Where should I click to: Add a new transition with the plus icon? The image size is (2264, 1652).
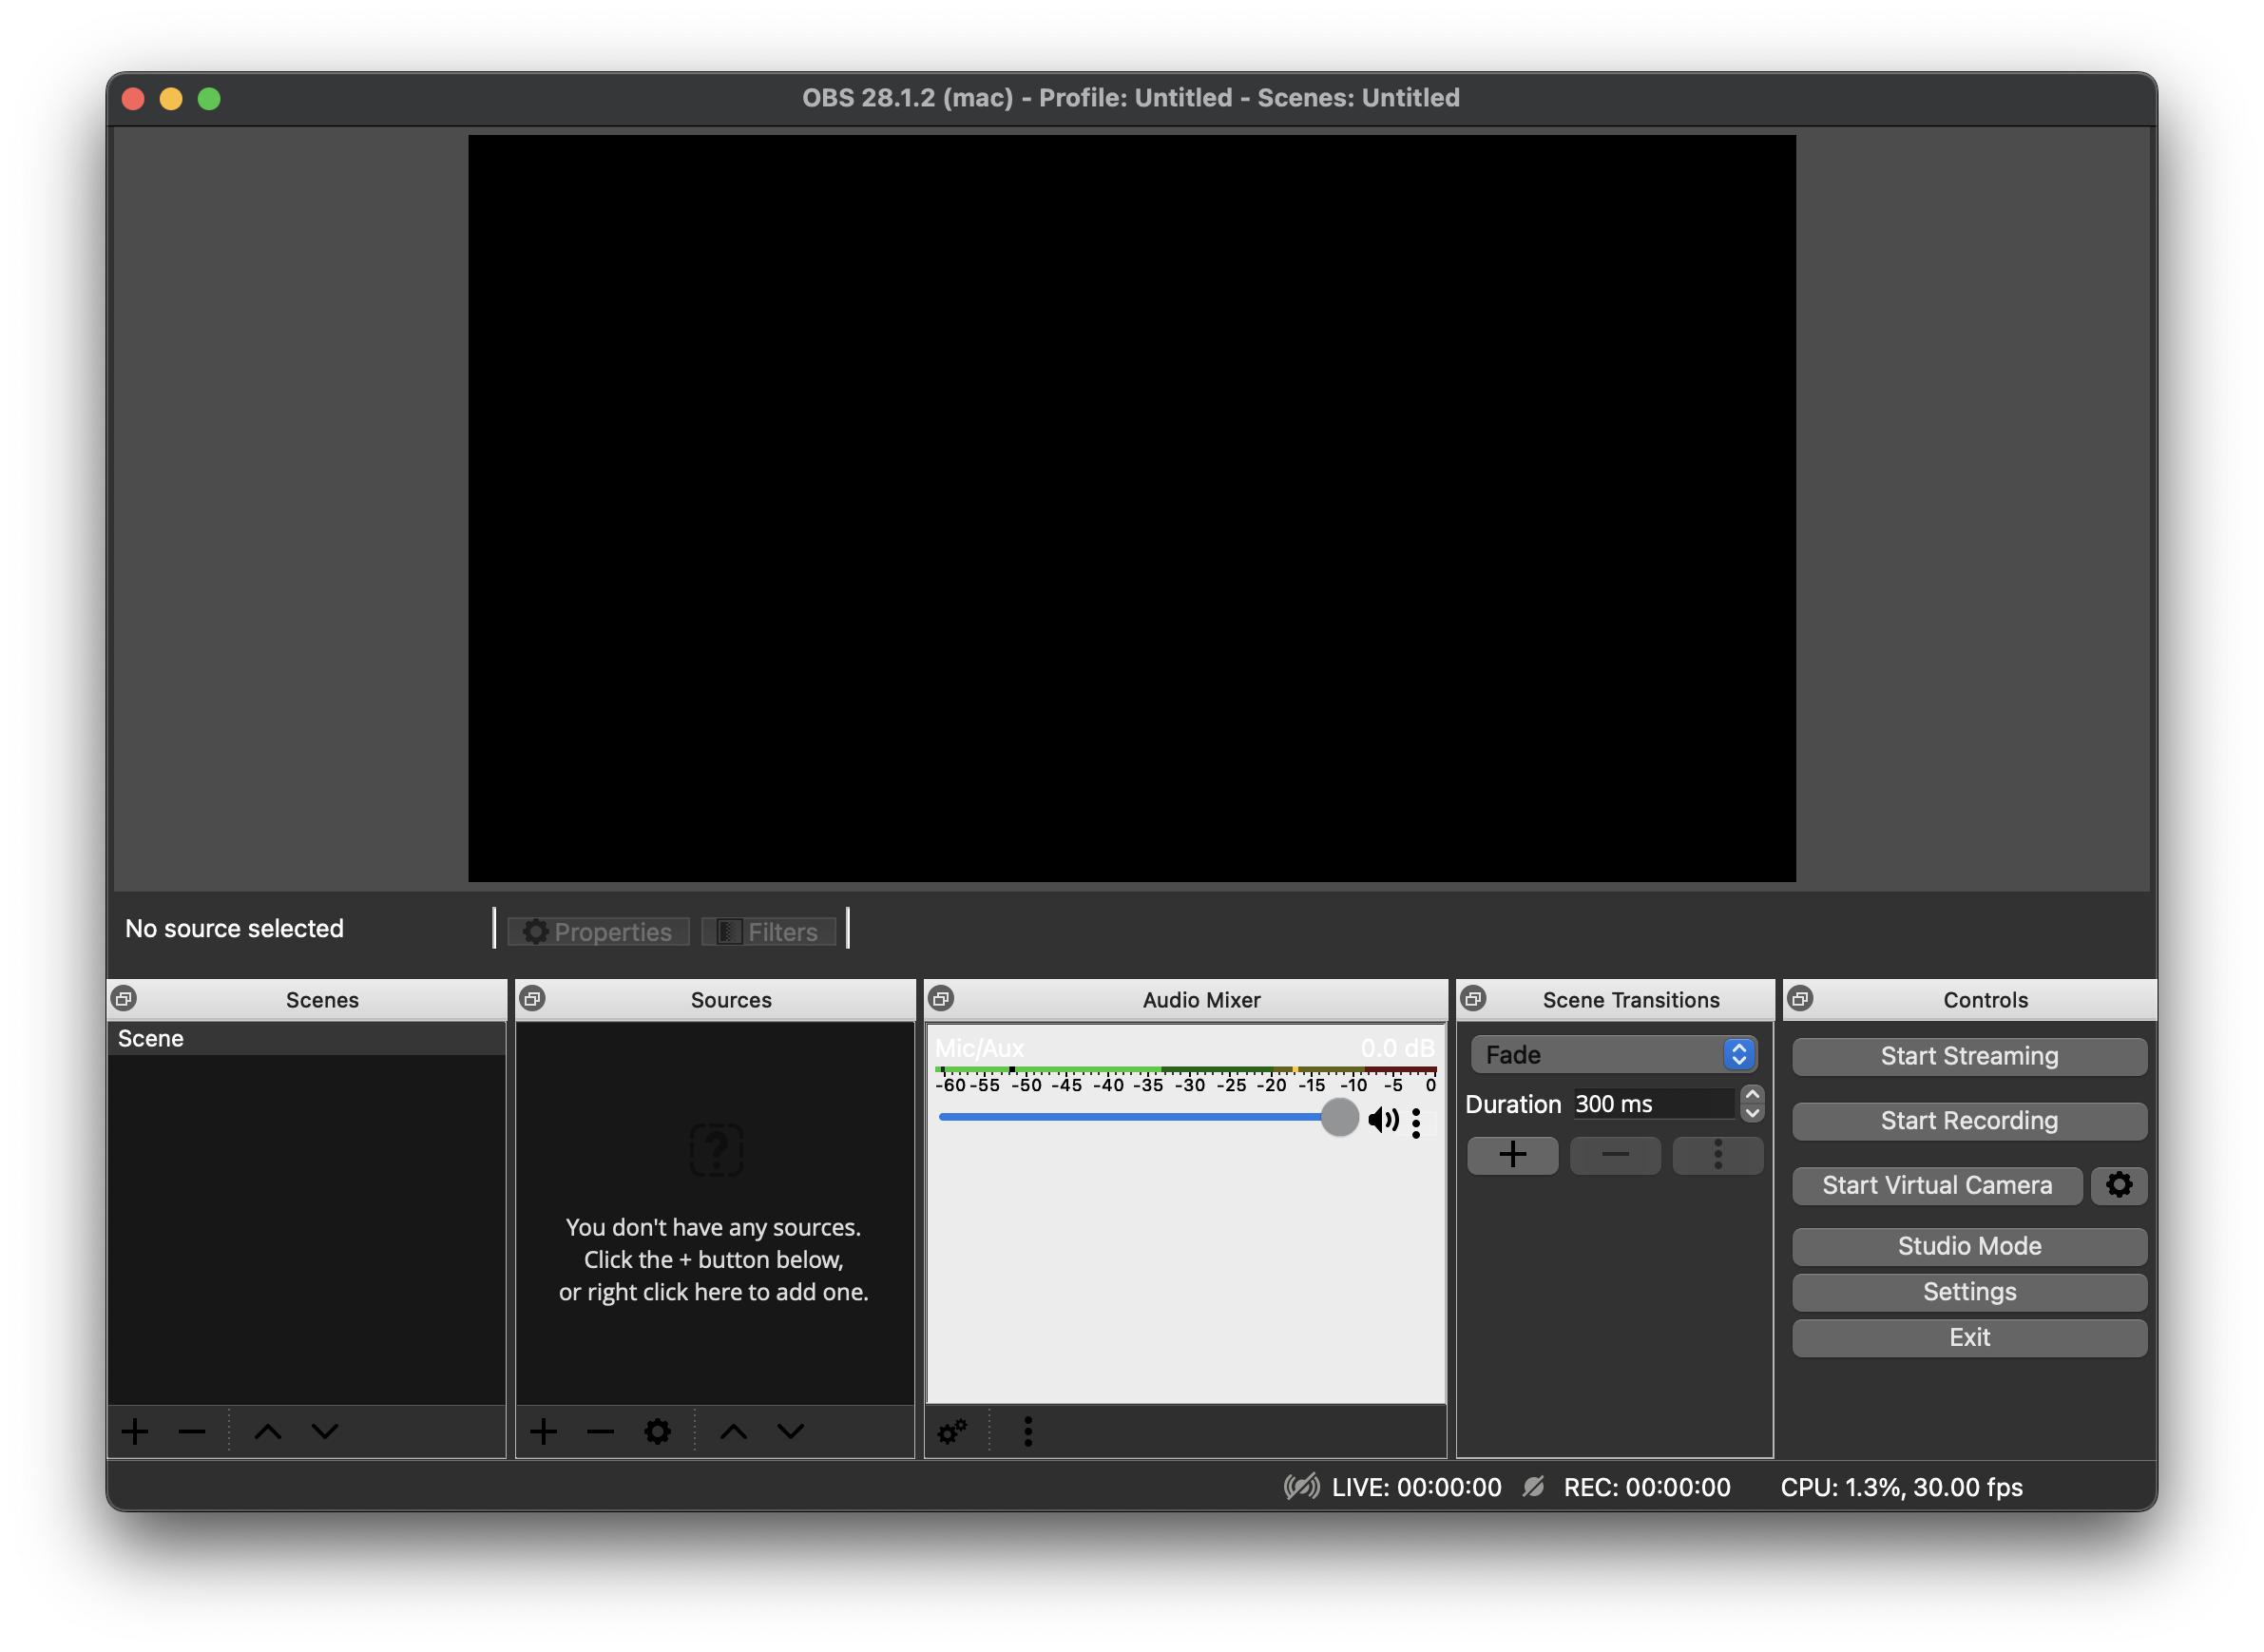(1512, 1155)
